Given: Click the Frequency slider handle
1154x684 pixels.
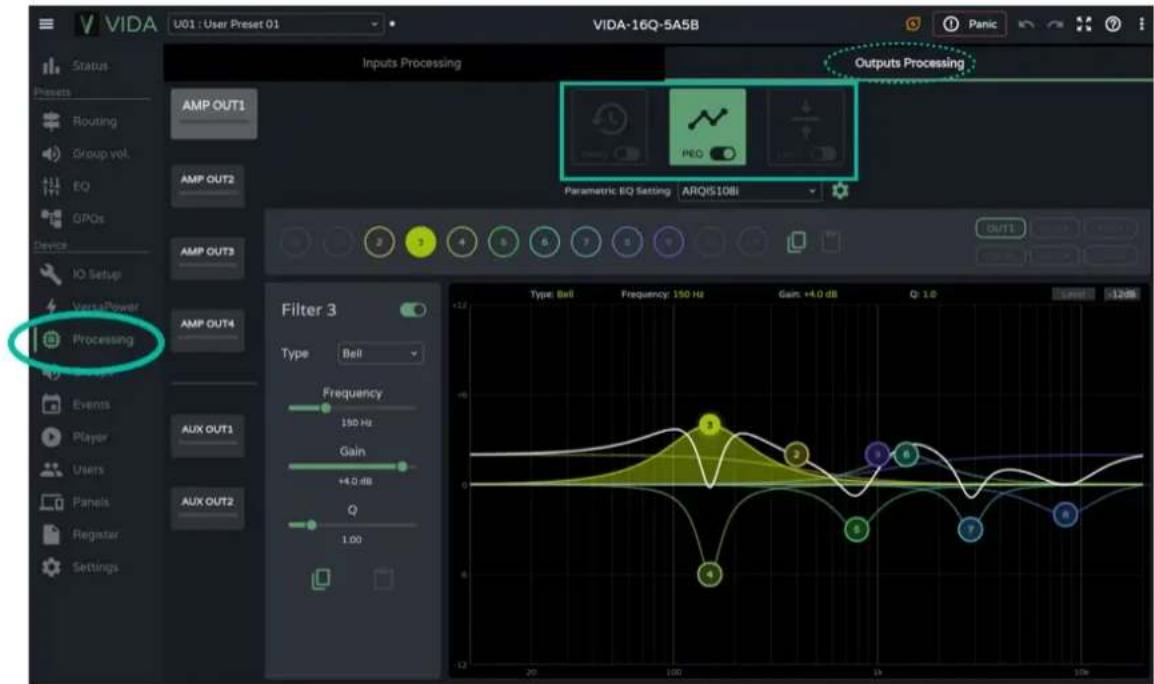Looking at the screenshot, I should pyautogui.click(x=326, y=408).
